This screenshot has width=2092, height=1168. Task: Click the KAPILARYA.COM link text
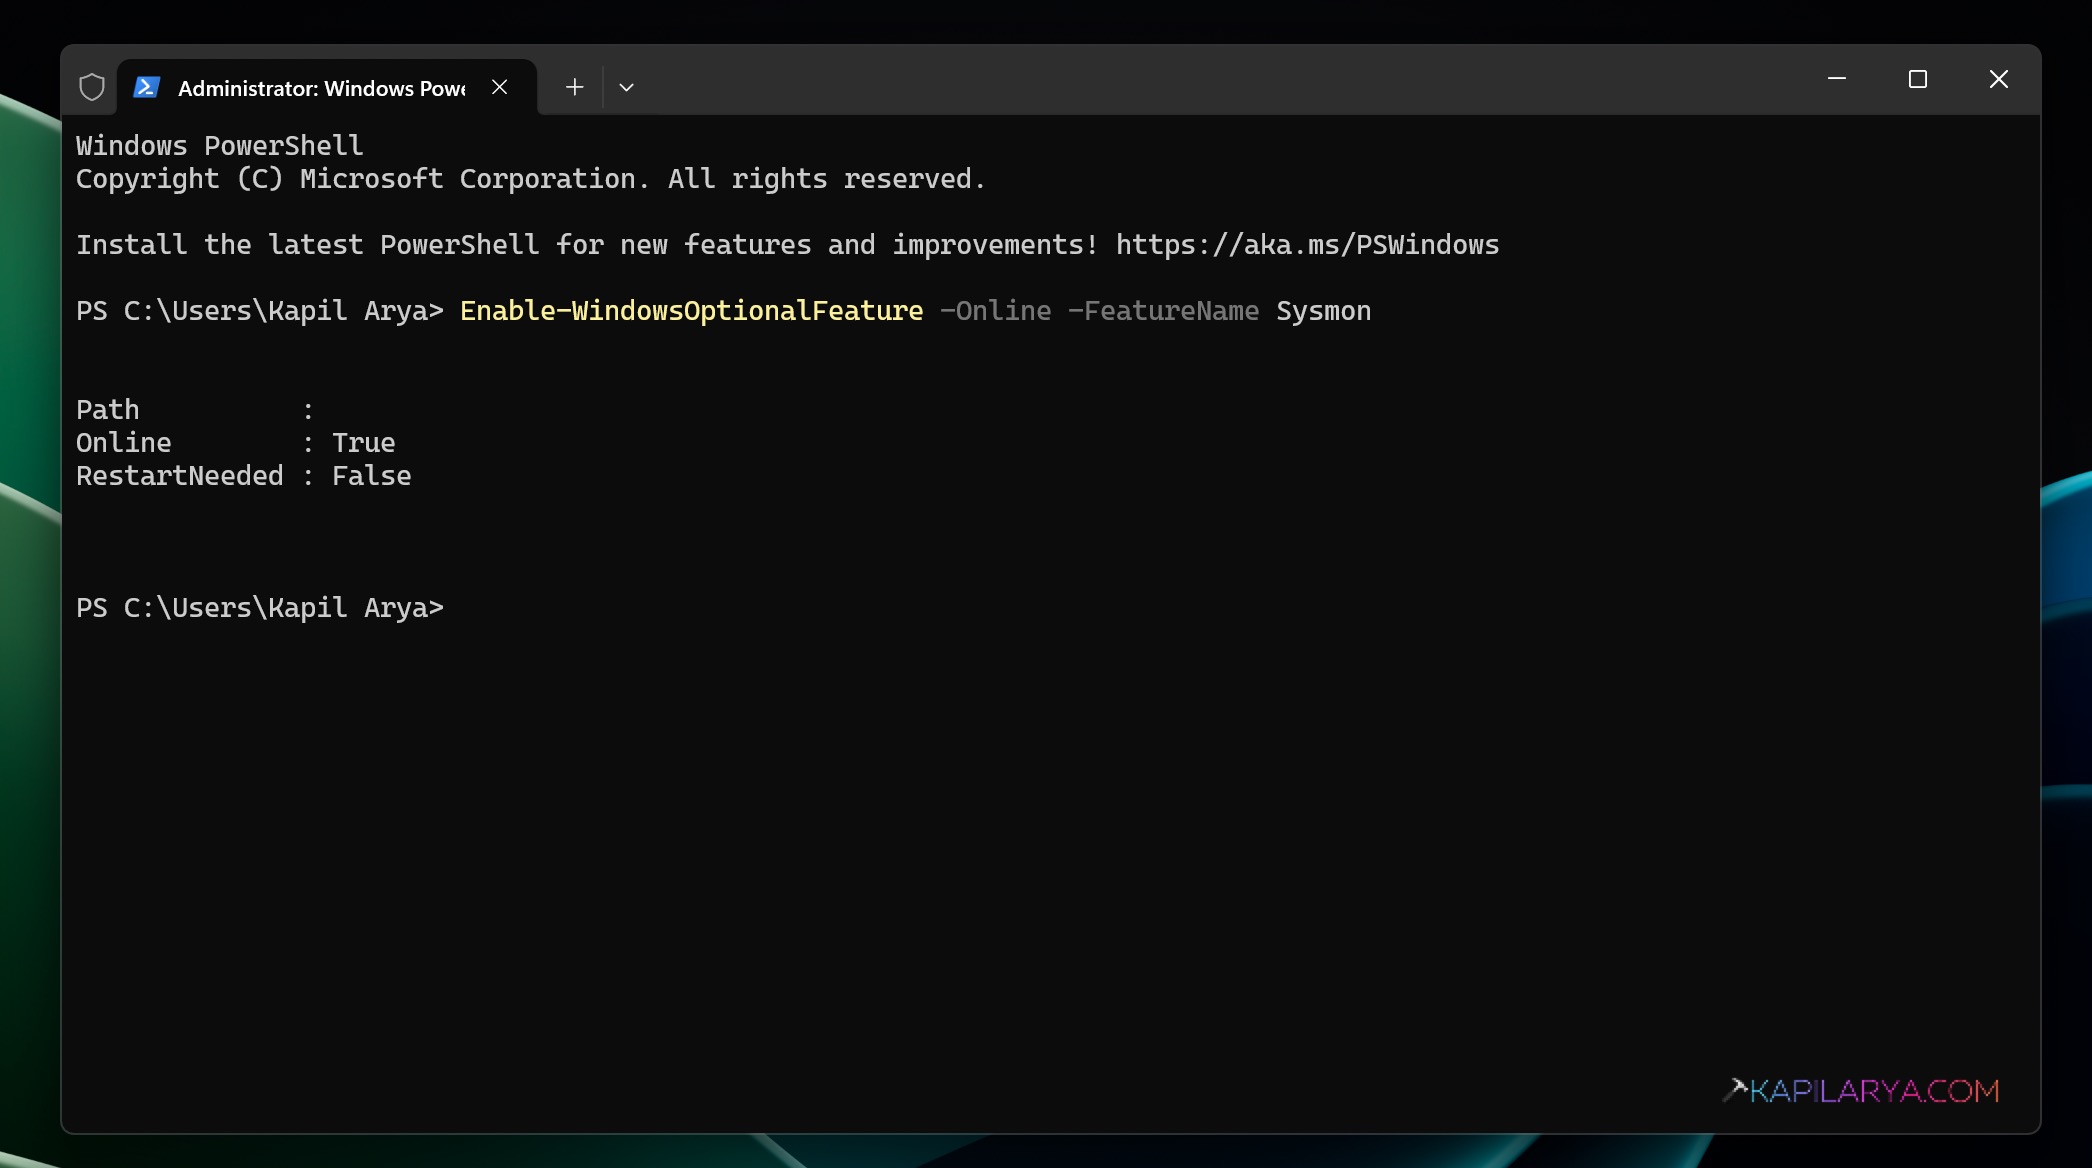pos(1875,1090)
